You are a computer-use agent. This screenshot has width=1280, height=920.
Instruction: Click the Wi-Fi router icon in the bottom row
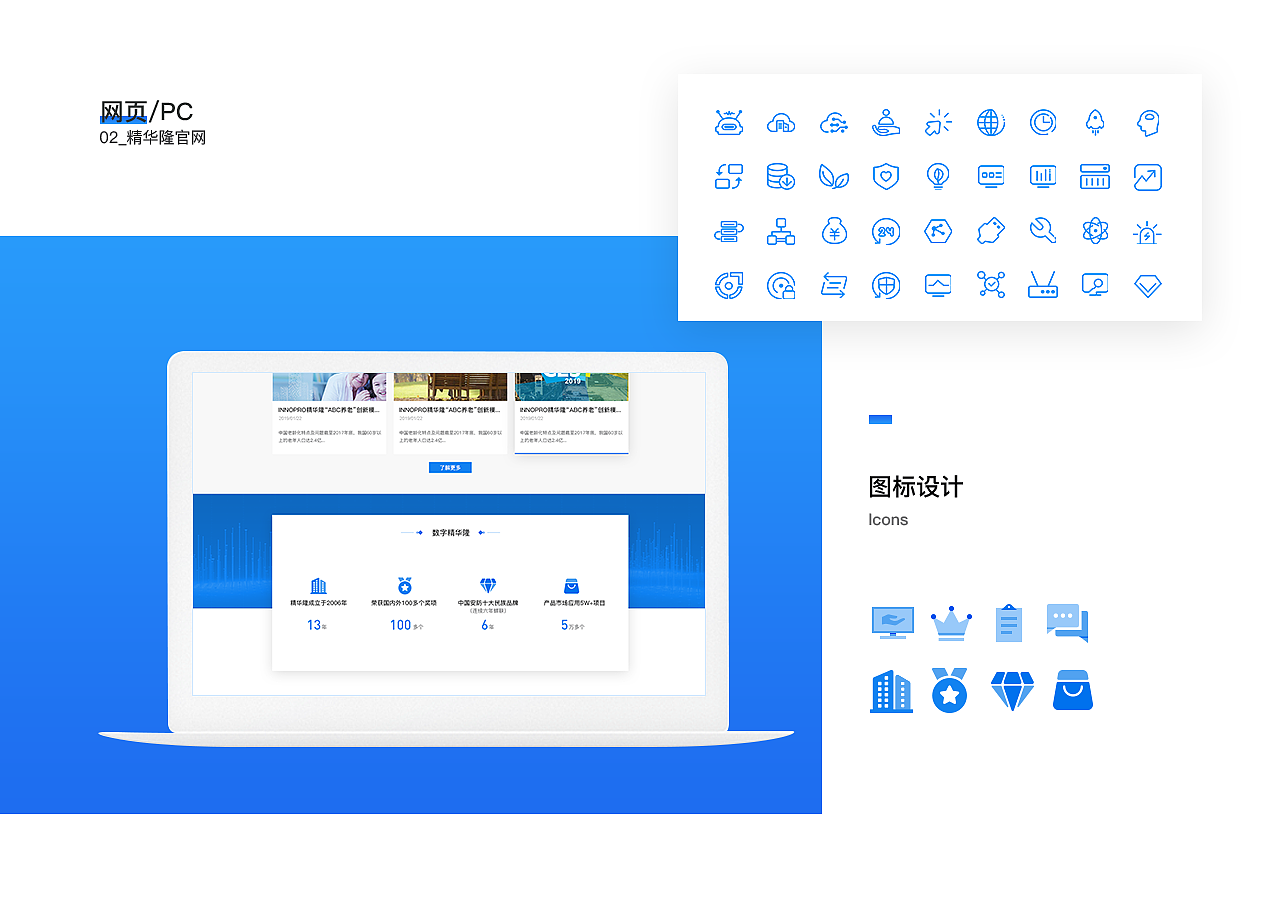pyautogui.click(x=1043, y=284)
